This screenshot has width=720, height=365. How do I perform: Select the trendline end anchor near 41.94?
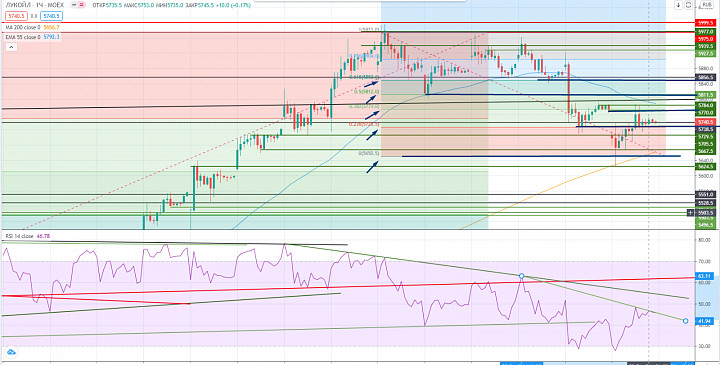pos(686,321)
